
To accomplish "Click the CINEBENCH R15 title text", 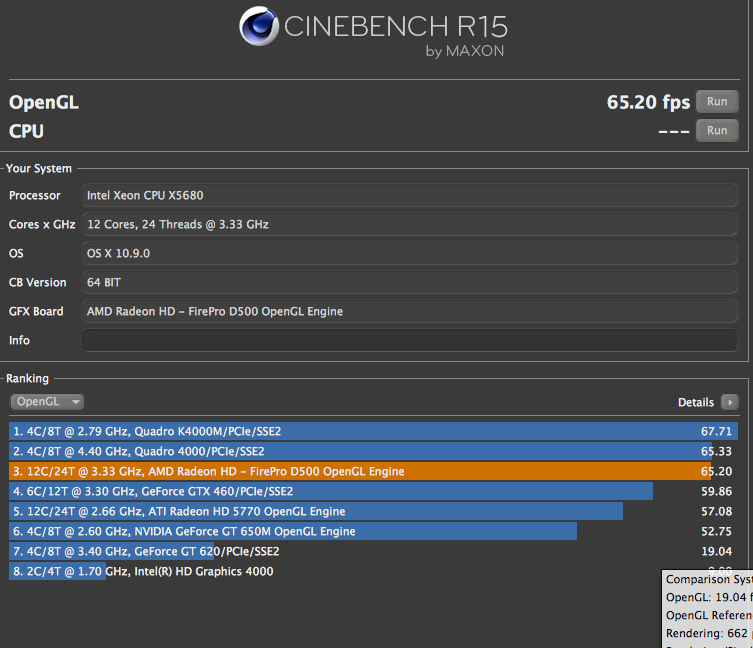I will (396, 26).
